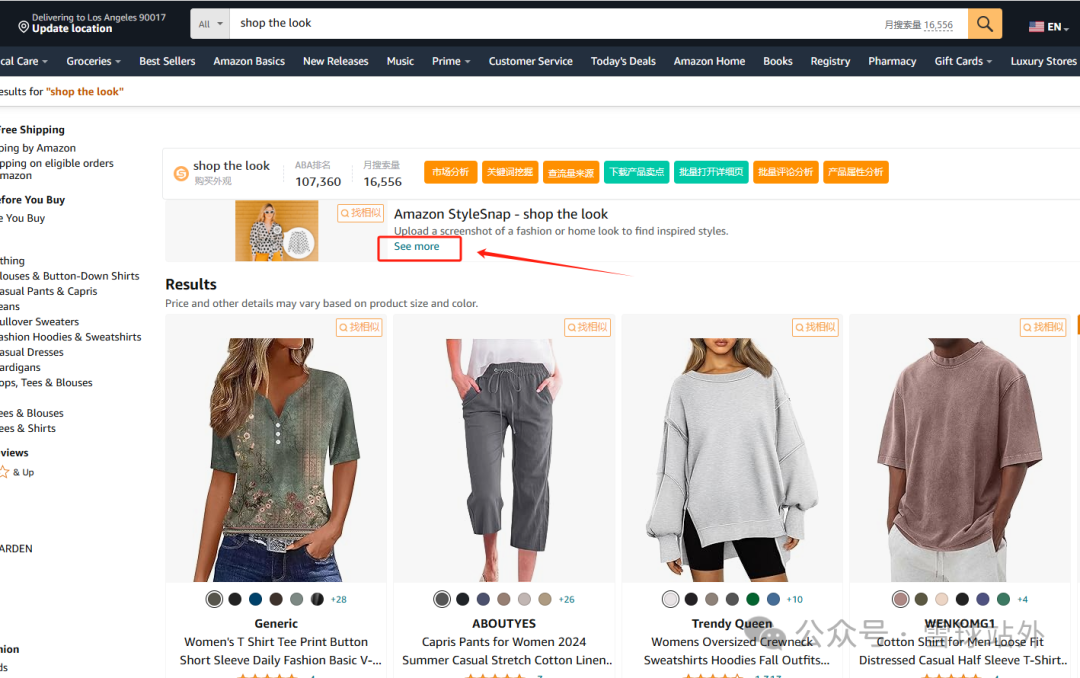Click the location pin icon
Image resolution: width=1080 pixels, height=678 pixels.
(x=23, y=27)
